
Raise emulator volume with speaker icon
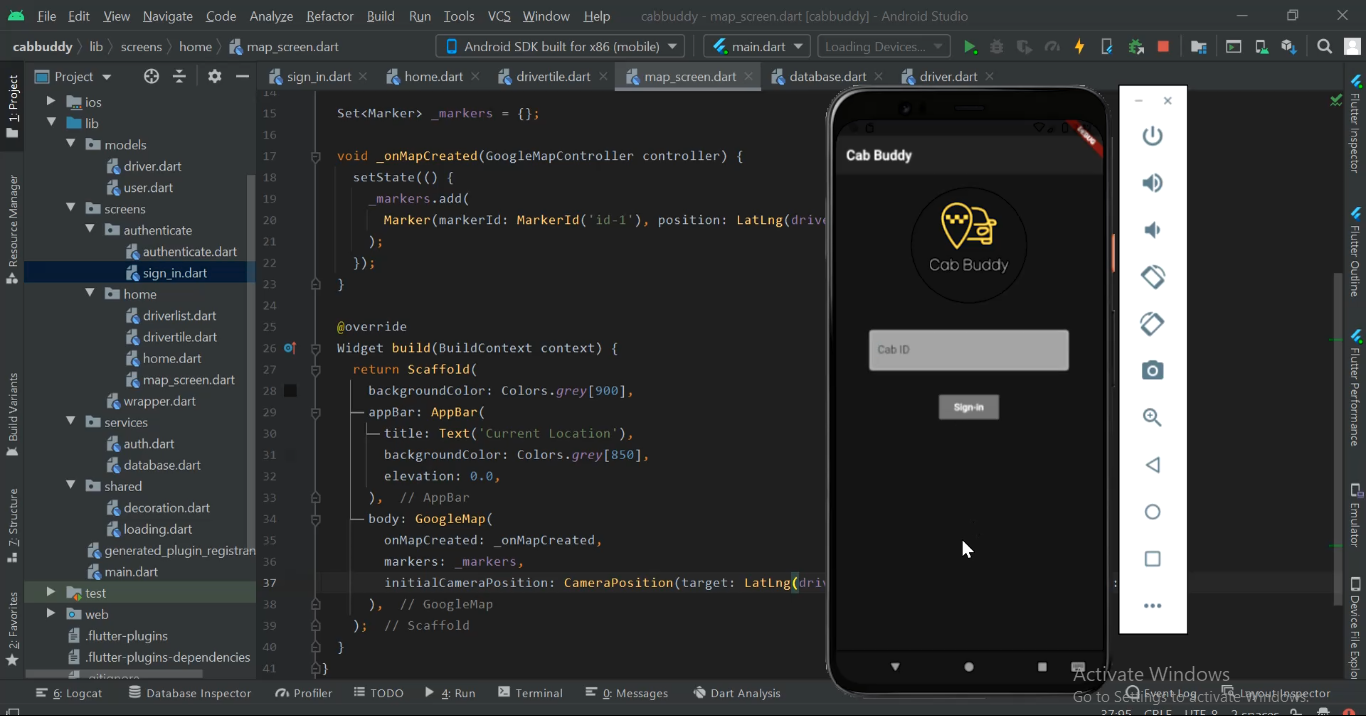(x=1153, y=183)
